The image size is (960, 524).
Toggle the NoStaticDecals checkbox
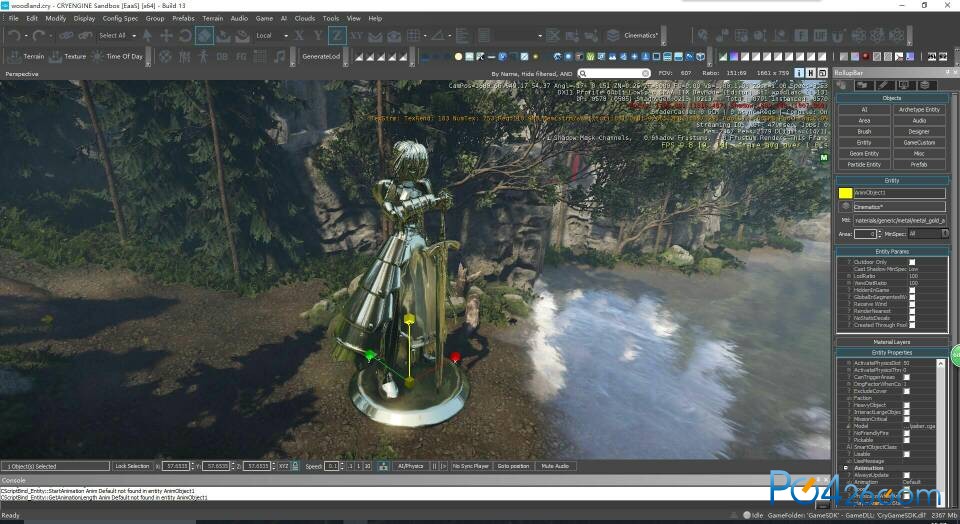(x=912, y=318)
